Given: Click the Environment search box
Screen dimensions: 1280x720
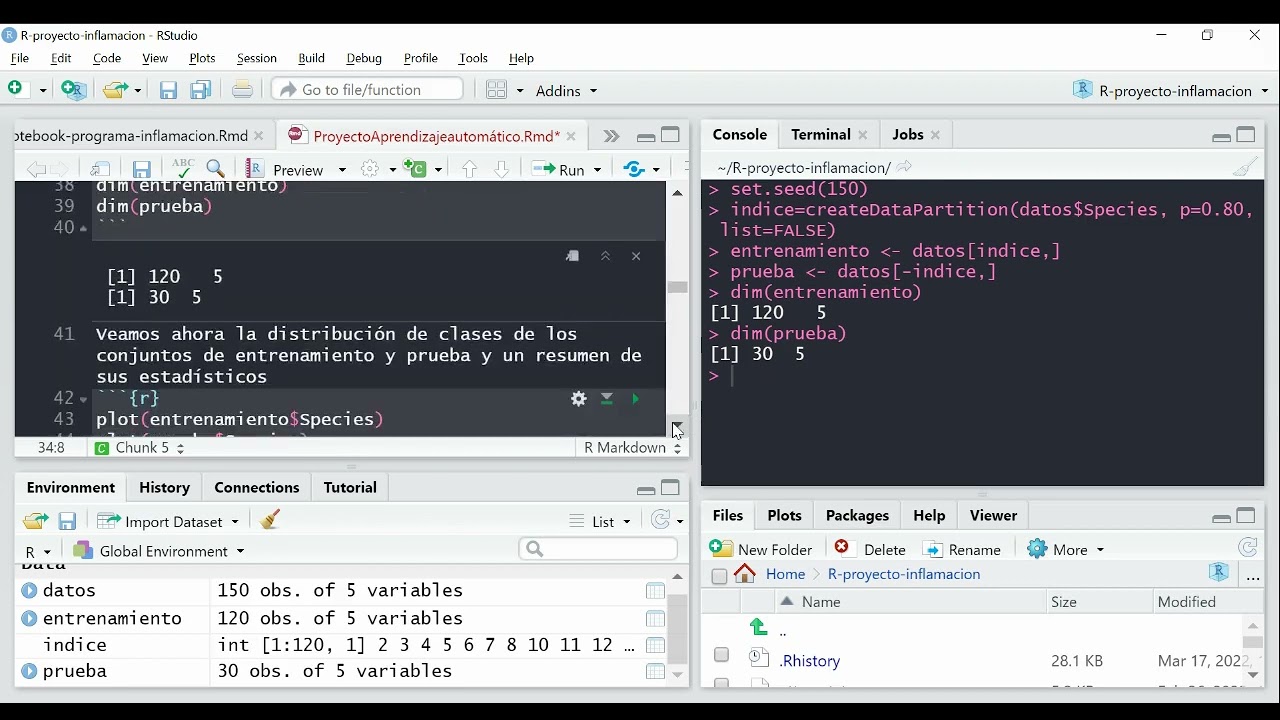Looking at the screenshot, I should point(598,549).
